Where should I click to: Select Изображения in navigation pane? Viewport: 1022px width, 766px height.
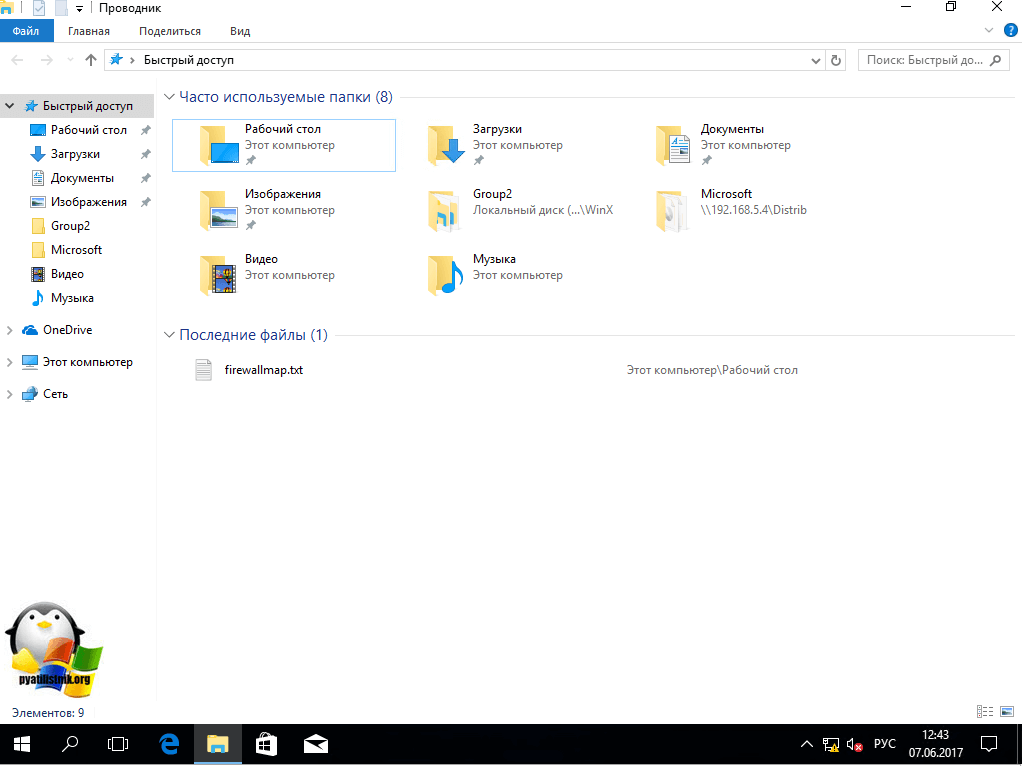[x=88, y=202]
